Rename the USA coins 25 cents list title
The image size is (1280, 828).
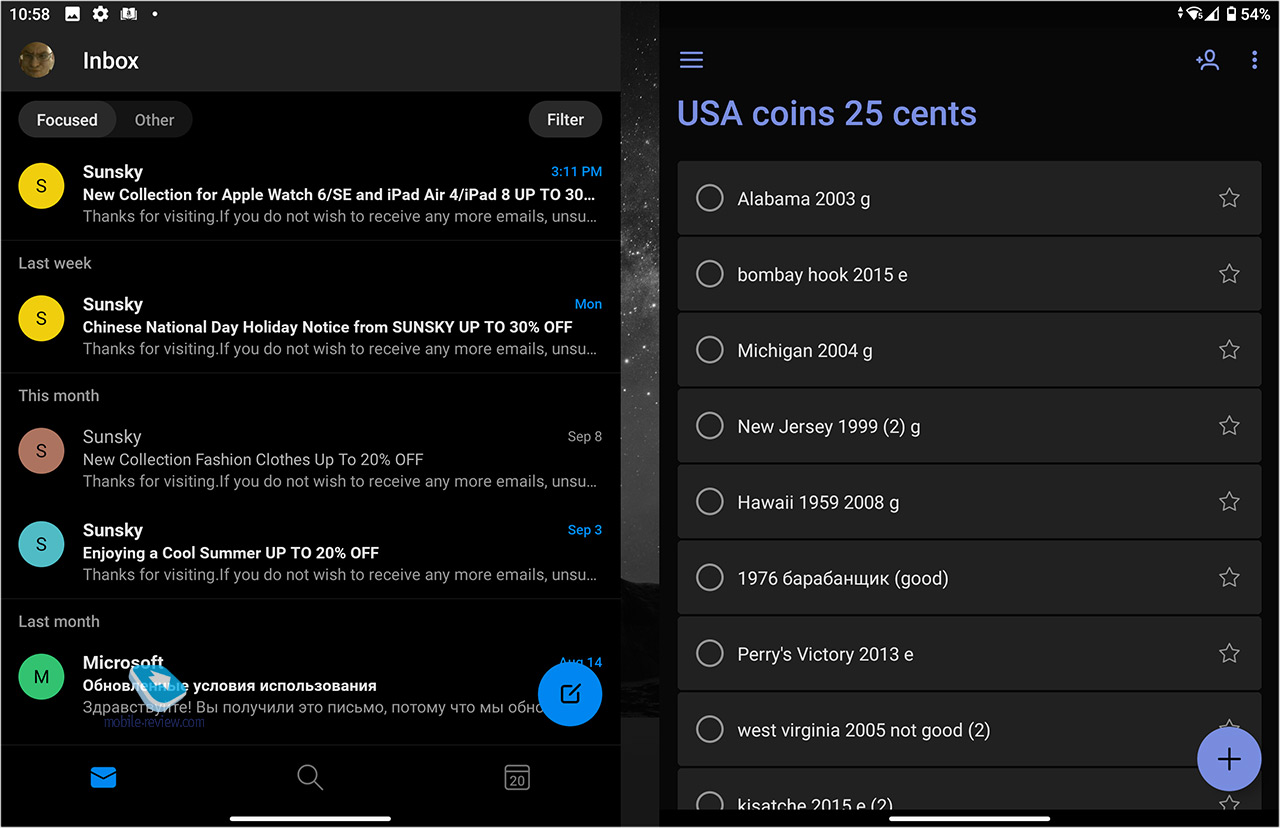(826, 114)
